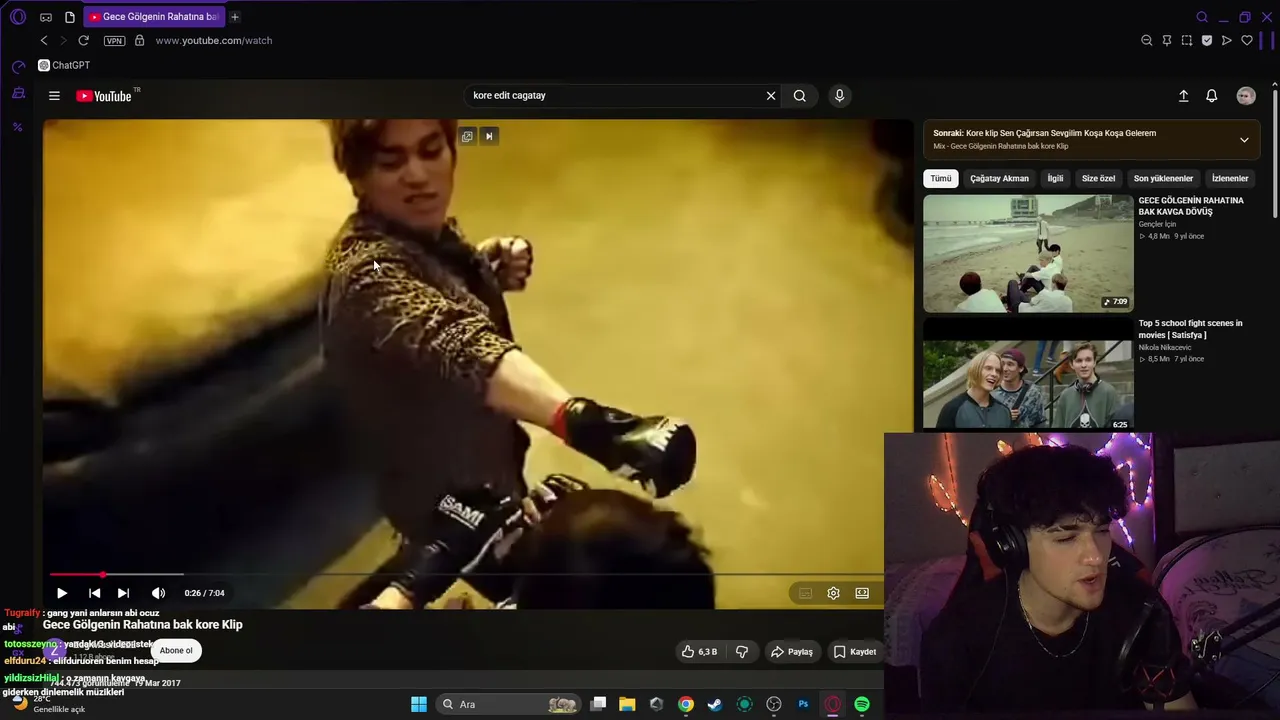The image size is (1280, 720).
Task: Select the Gece Gölgenin Rahatına browser tab
Action: click(x=153, y=17)
